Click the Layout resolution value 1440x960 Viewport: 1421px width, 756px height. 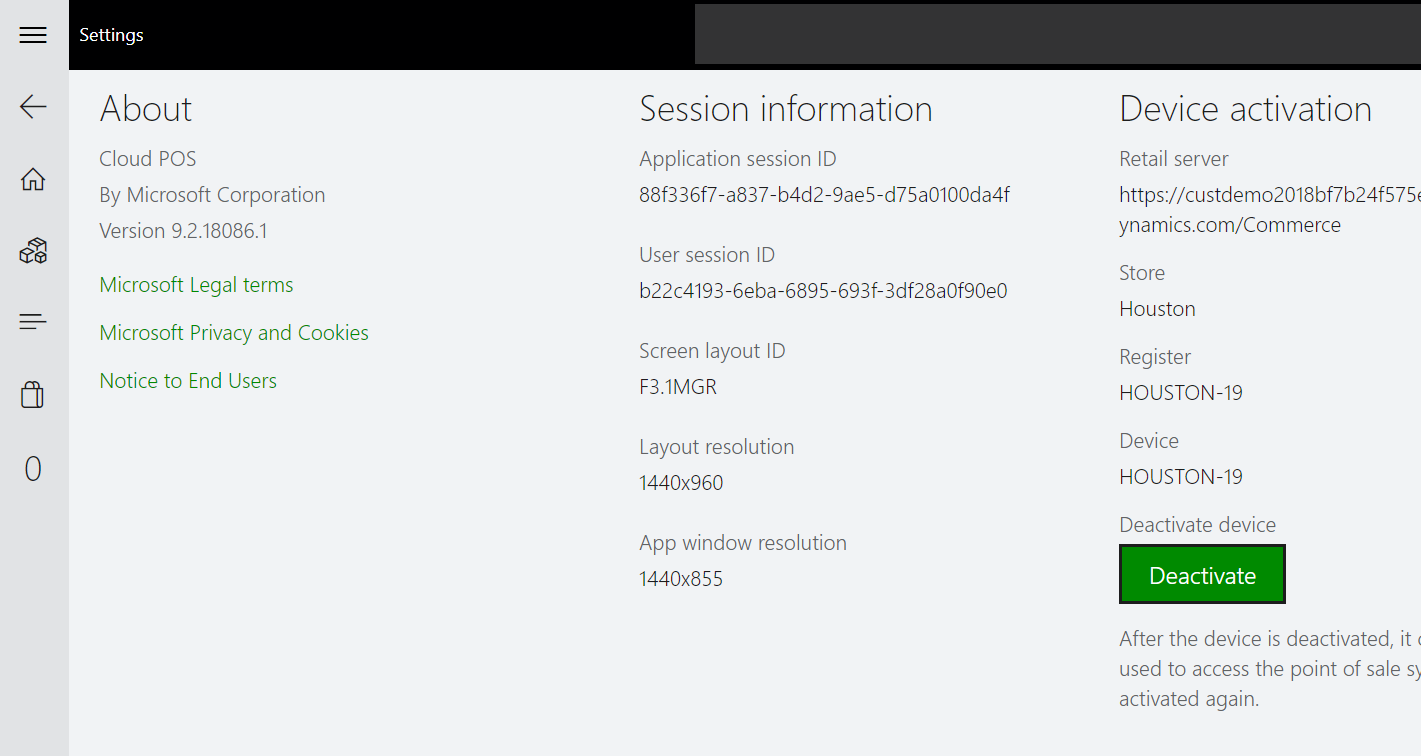(681, 482)
